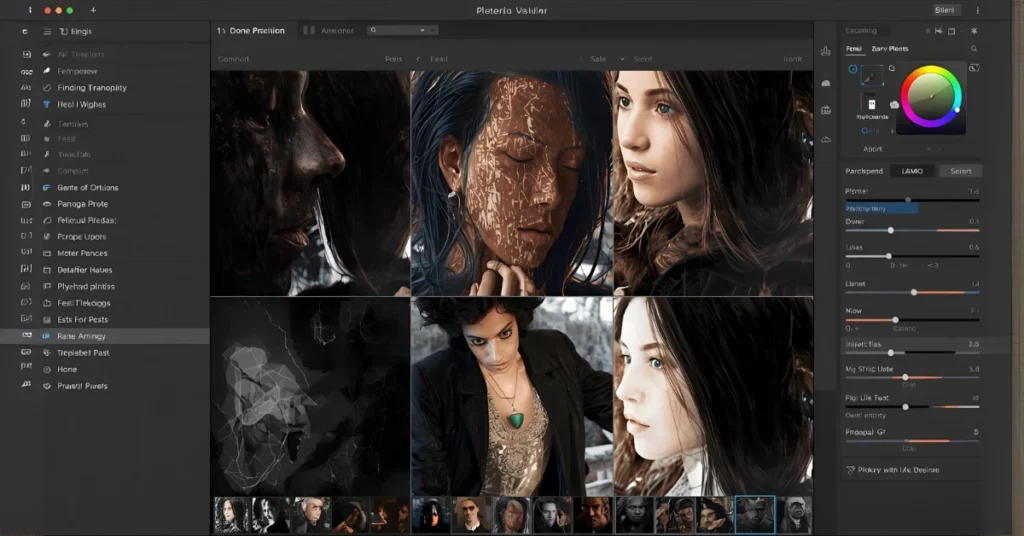Click the icon beside Pruestt Purets
The height and width of the screenshot is (536, 1024).
47,386
